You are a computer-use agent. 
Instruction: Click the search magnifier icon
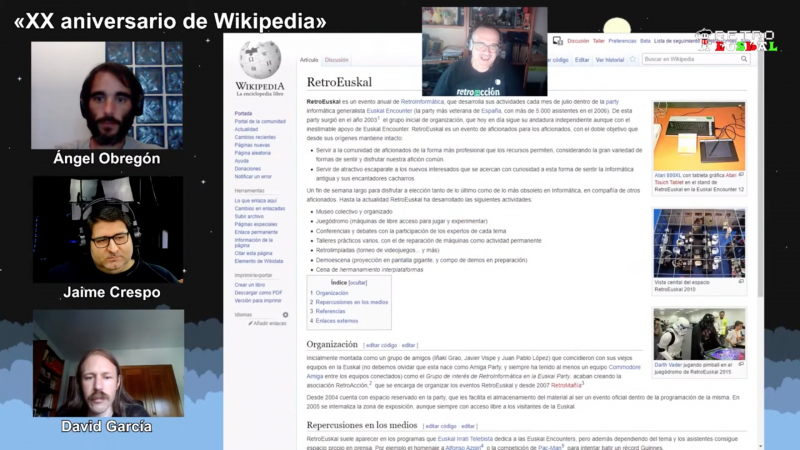744,59
